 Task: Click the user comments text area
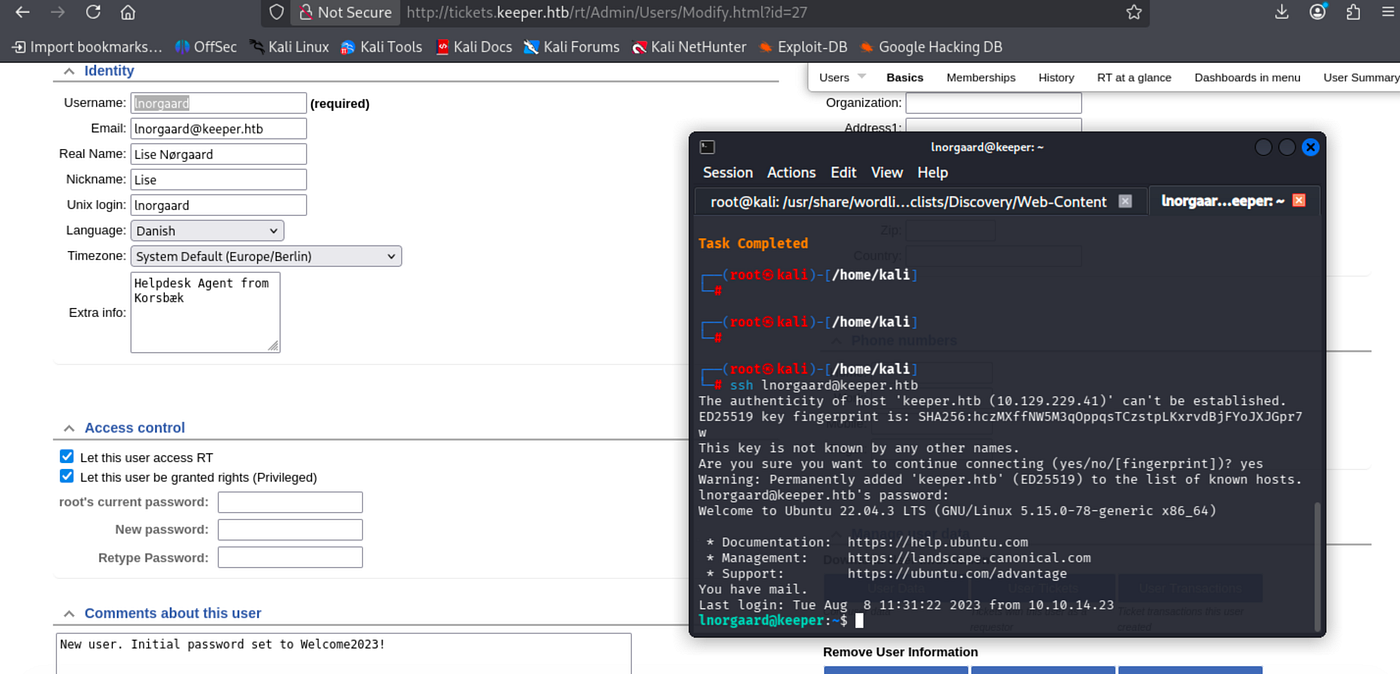pos(344,653)
